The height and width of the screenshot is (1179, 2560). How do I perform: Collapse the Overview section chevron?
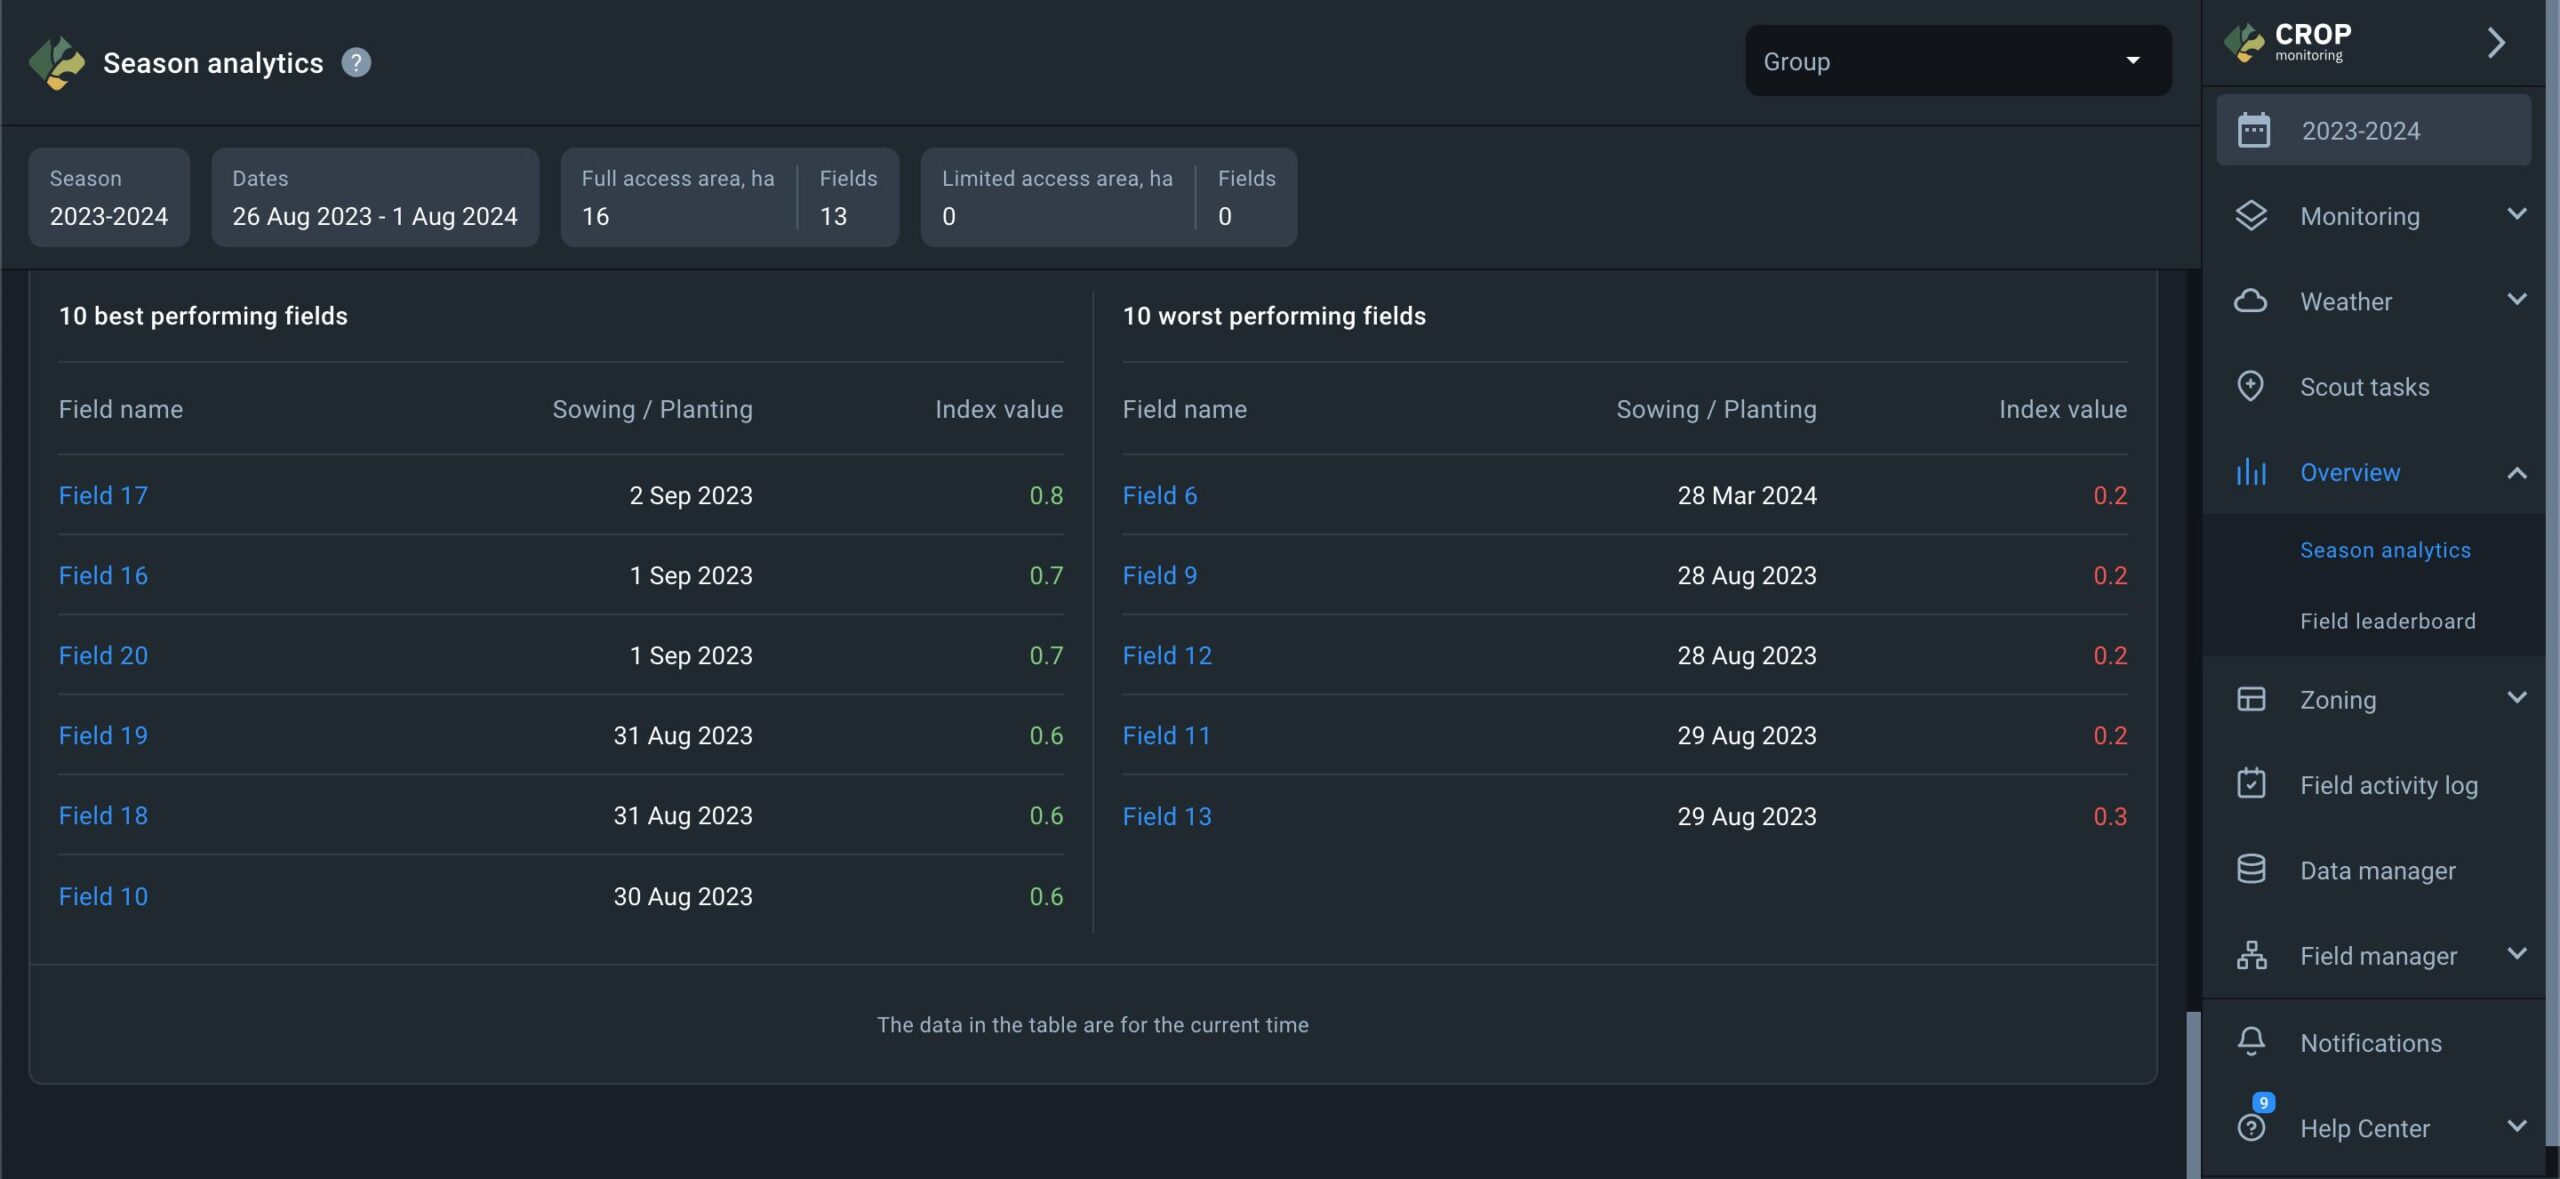2516,473
